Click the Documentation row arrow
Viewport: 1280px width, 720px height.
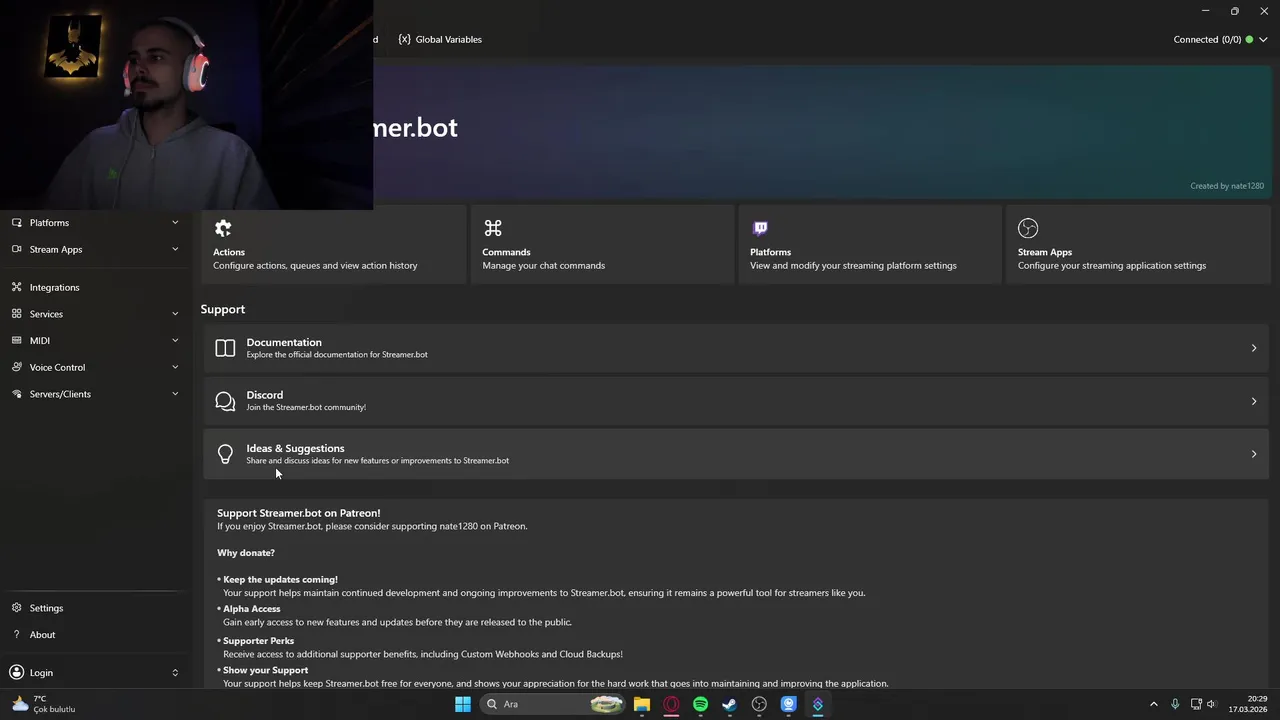click(x=1254, y=348)
